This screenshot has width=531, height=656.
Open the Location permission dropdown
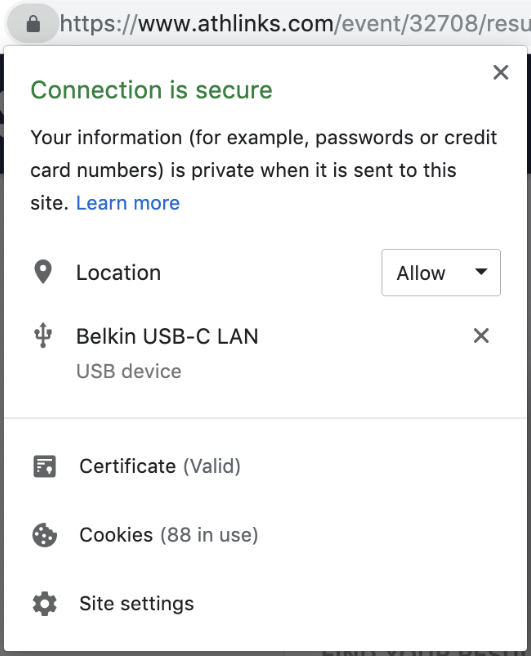pyautogui.click(x=441, y=273)
